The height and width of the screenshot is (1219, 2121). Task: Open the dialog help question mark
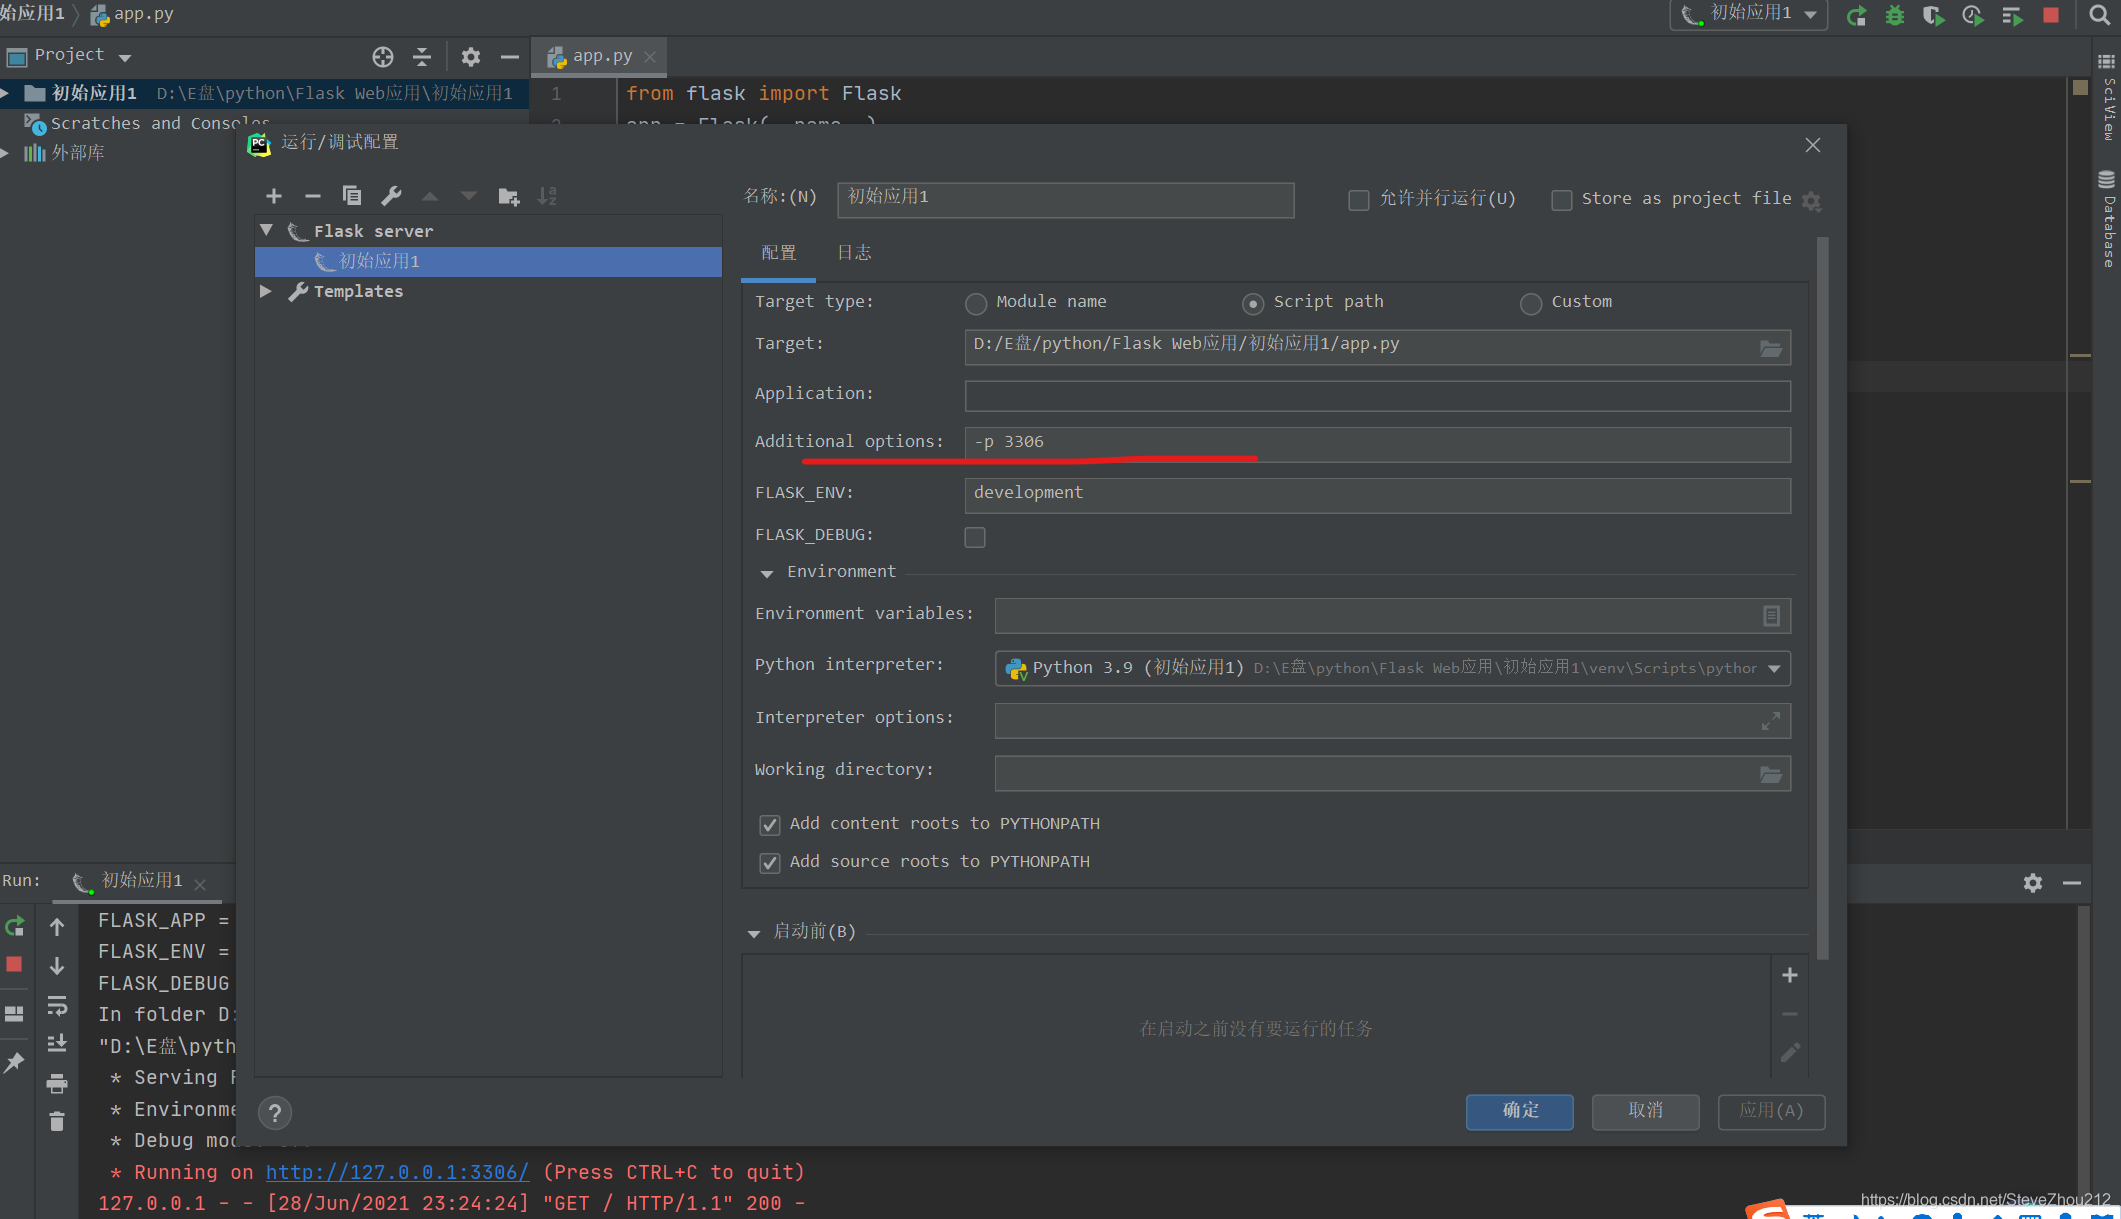275,1112
